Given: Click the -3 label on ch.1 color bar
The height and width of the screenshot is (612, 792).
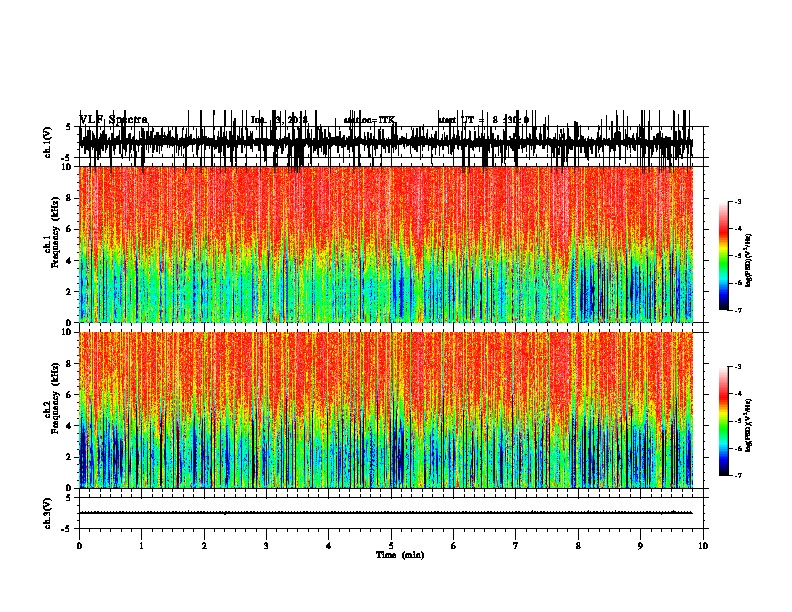Looking at the screenshot, I should click(x=737, y=201).
